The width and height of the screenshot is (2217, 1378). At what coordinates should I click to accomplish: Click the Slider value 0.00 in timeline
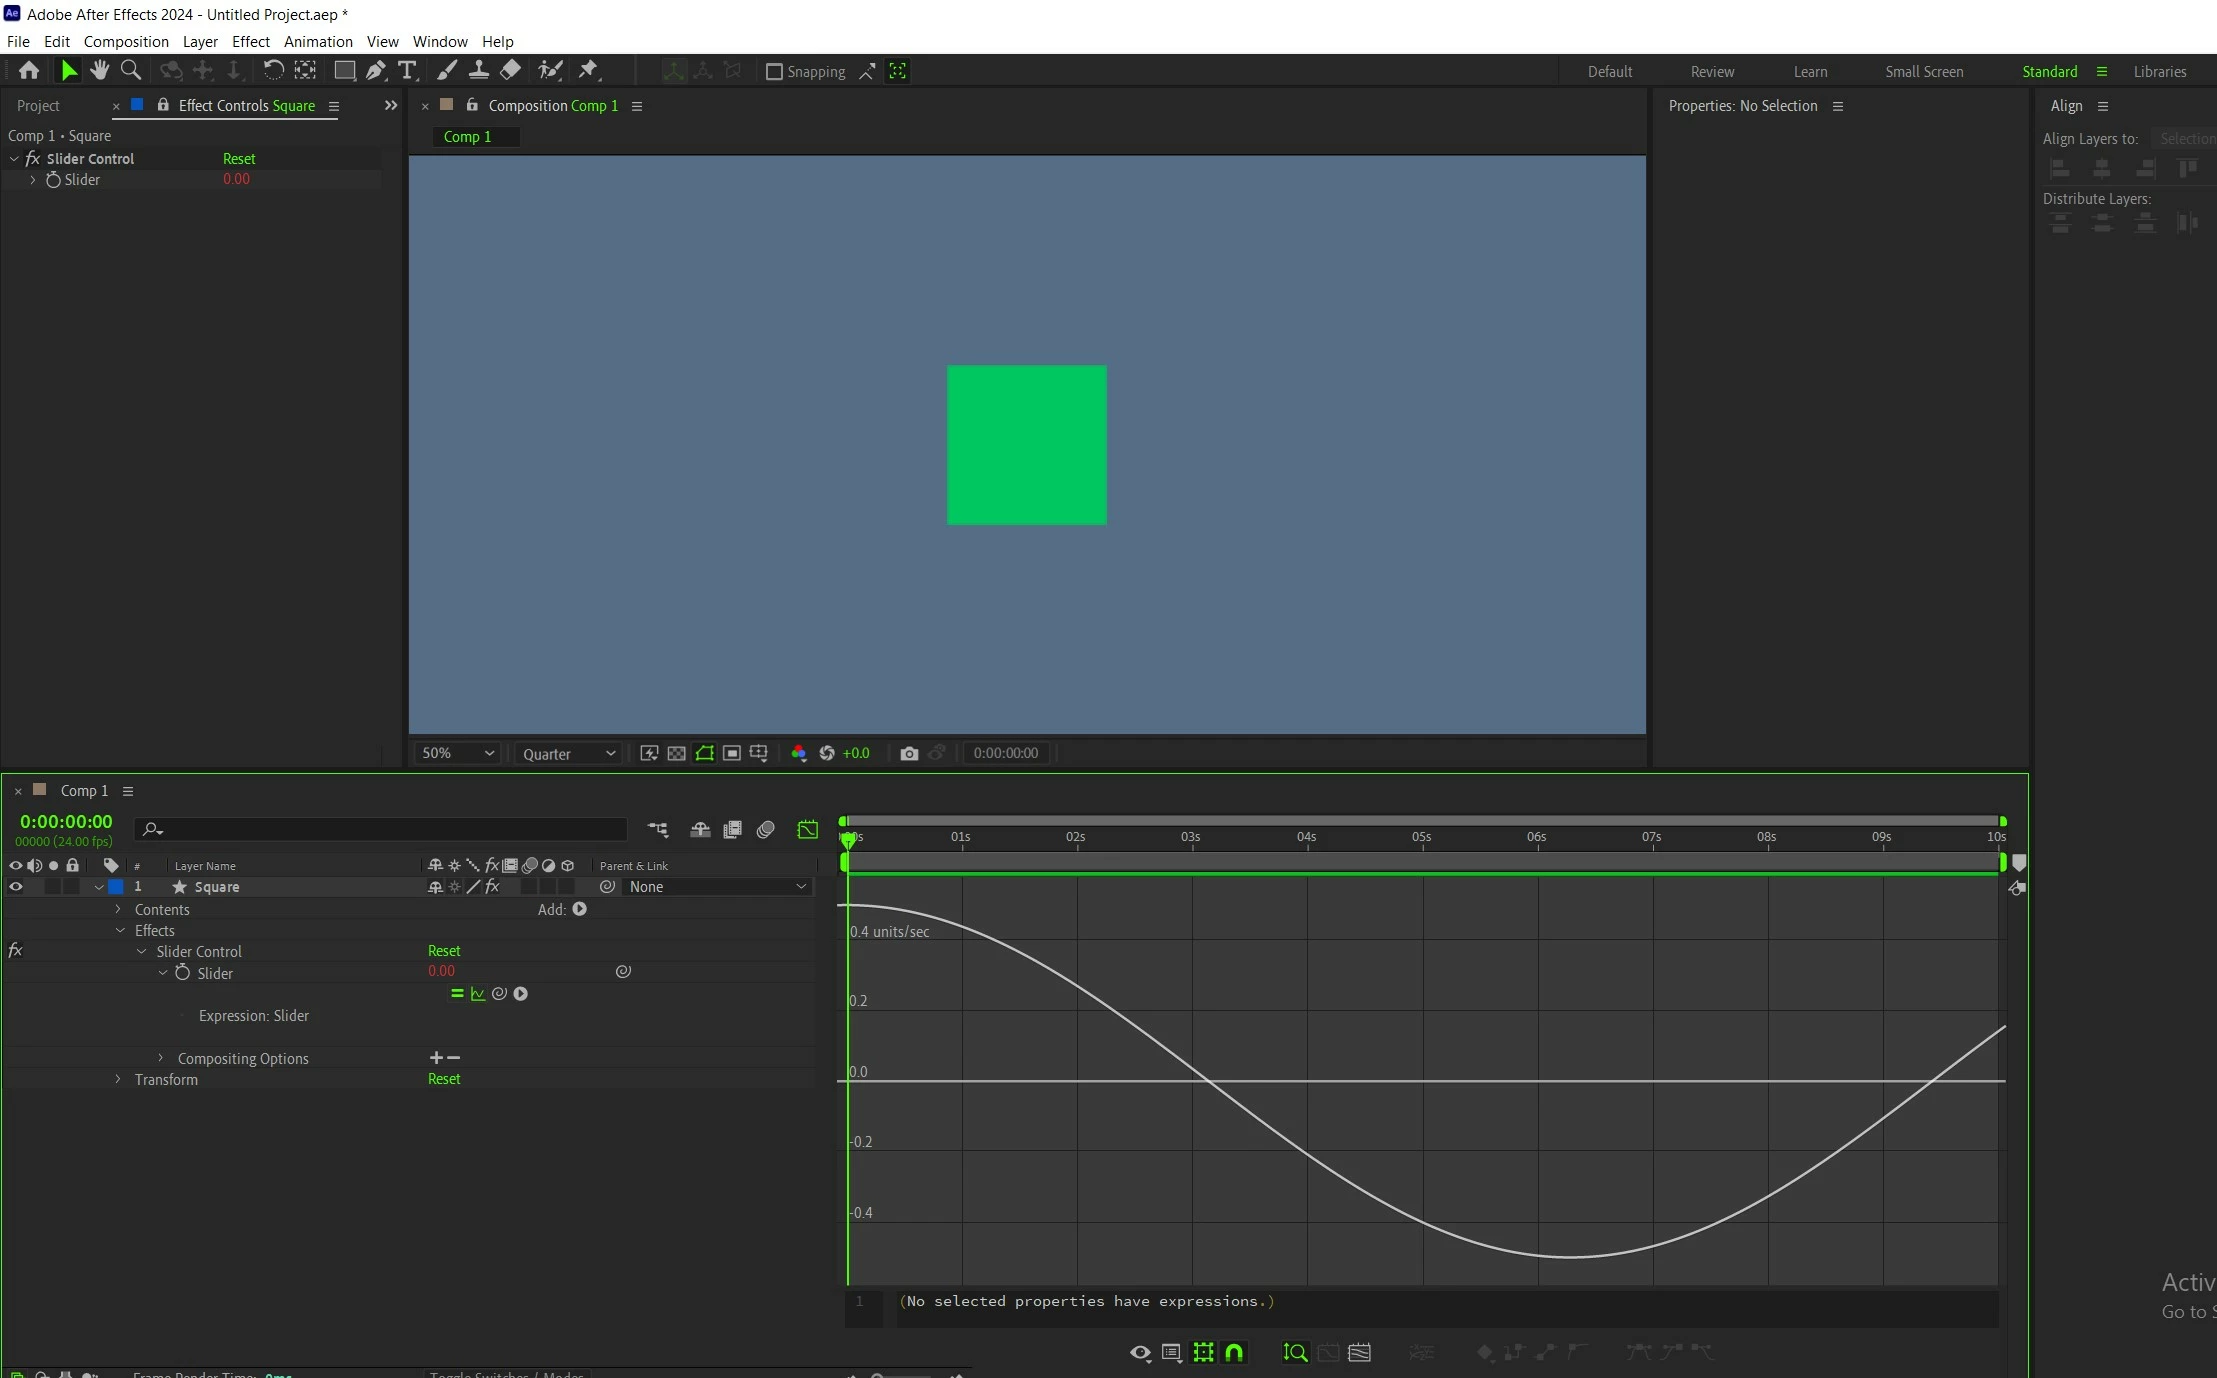[441, 971]
